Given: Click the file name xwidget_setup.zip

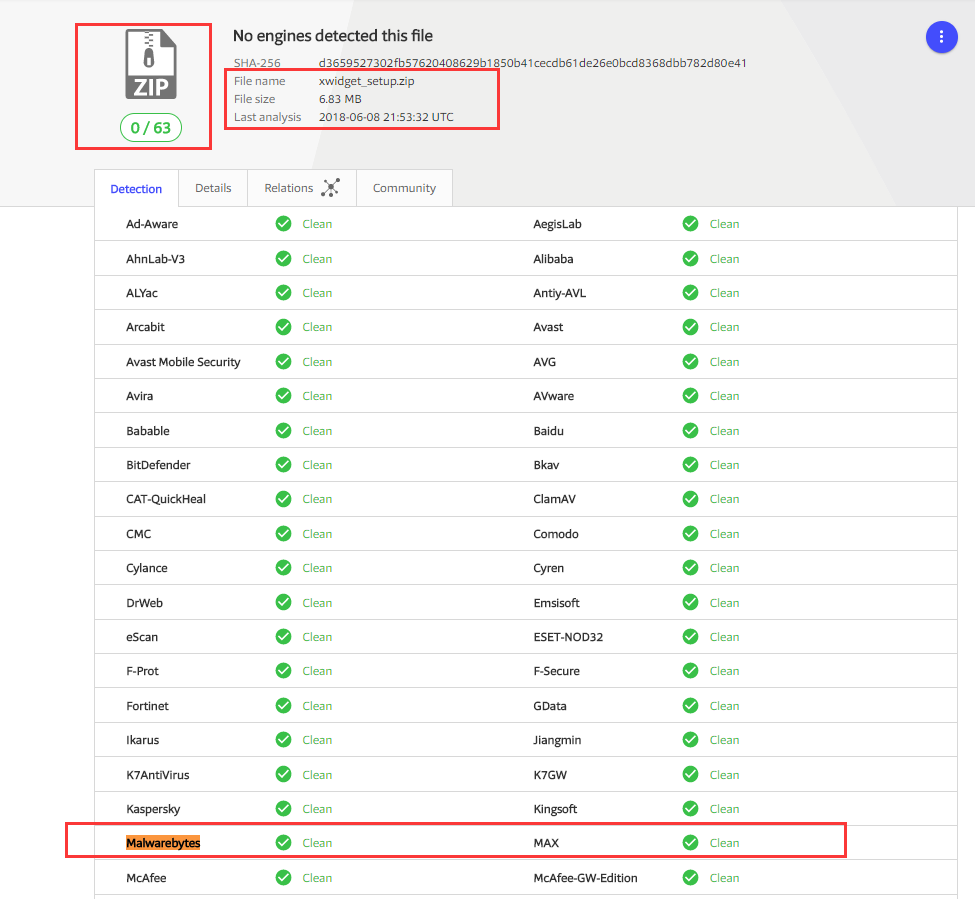Looking at the screenshot, I should tap(366, 81).
